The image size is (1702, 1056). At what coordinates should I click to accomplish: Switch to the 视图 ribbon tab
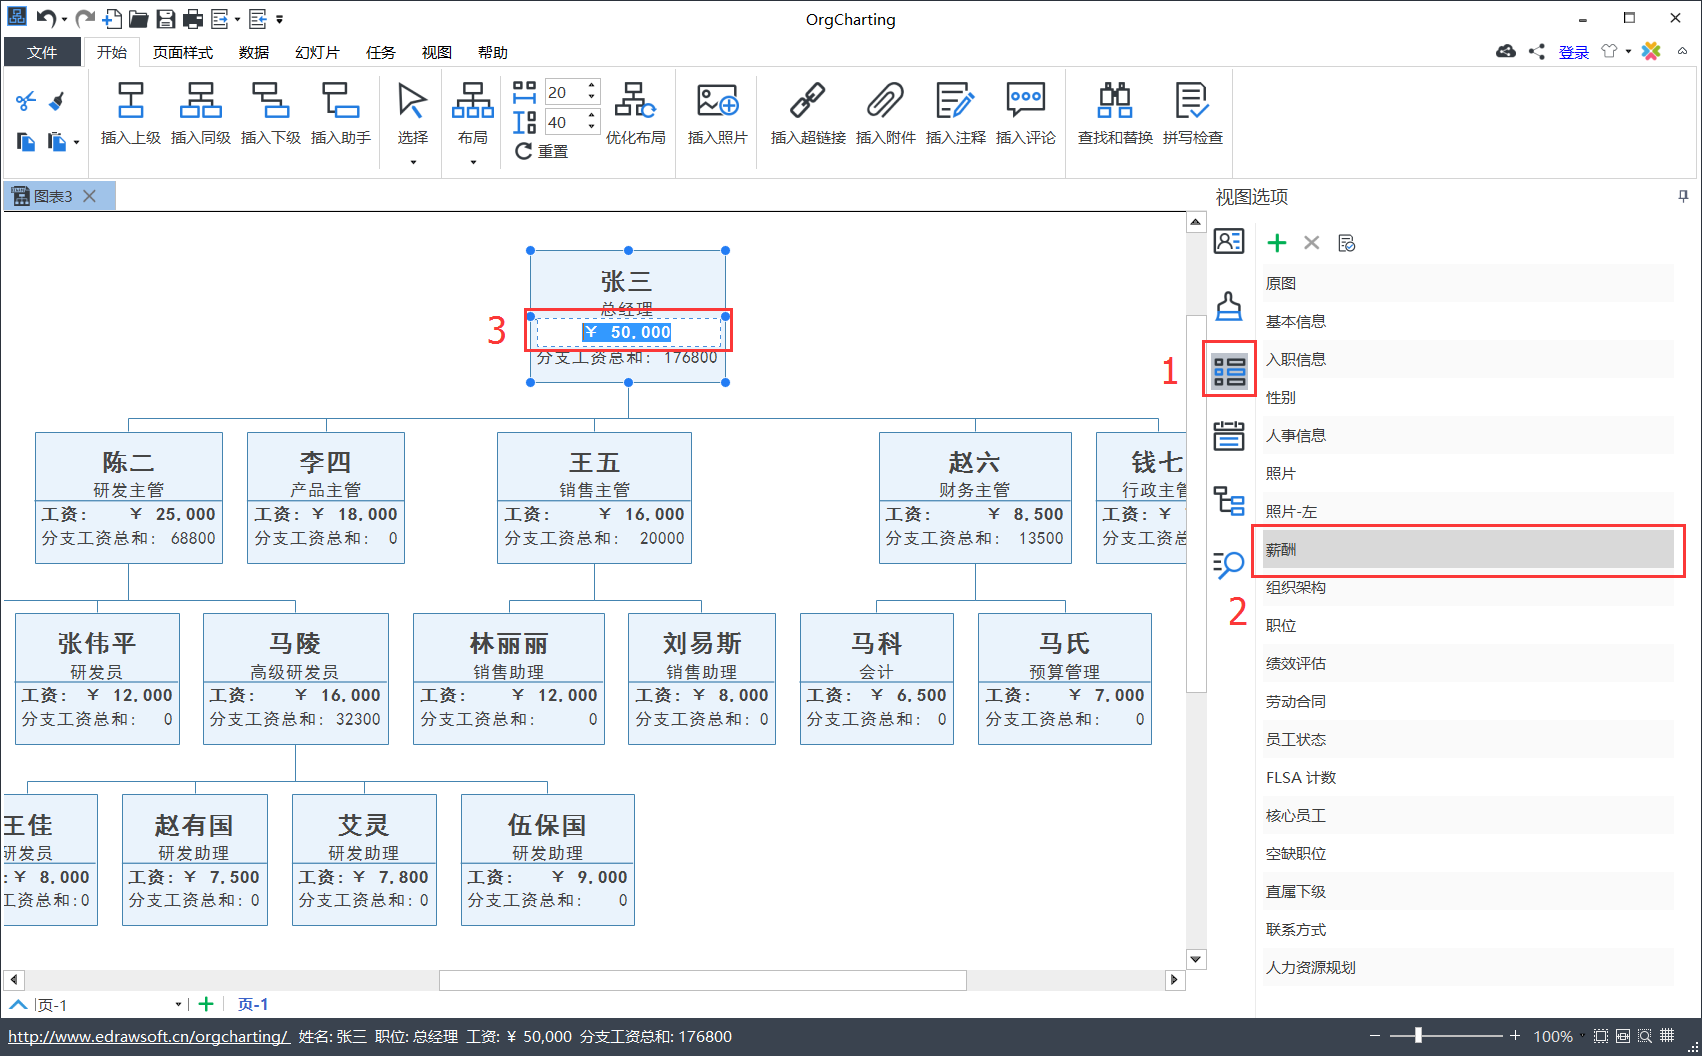click(437, 52)
